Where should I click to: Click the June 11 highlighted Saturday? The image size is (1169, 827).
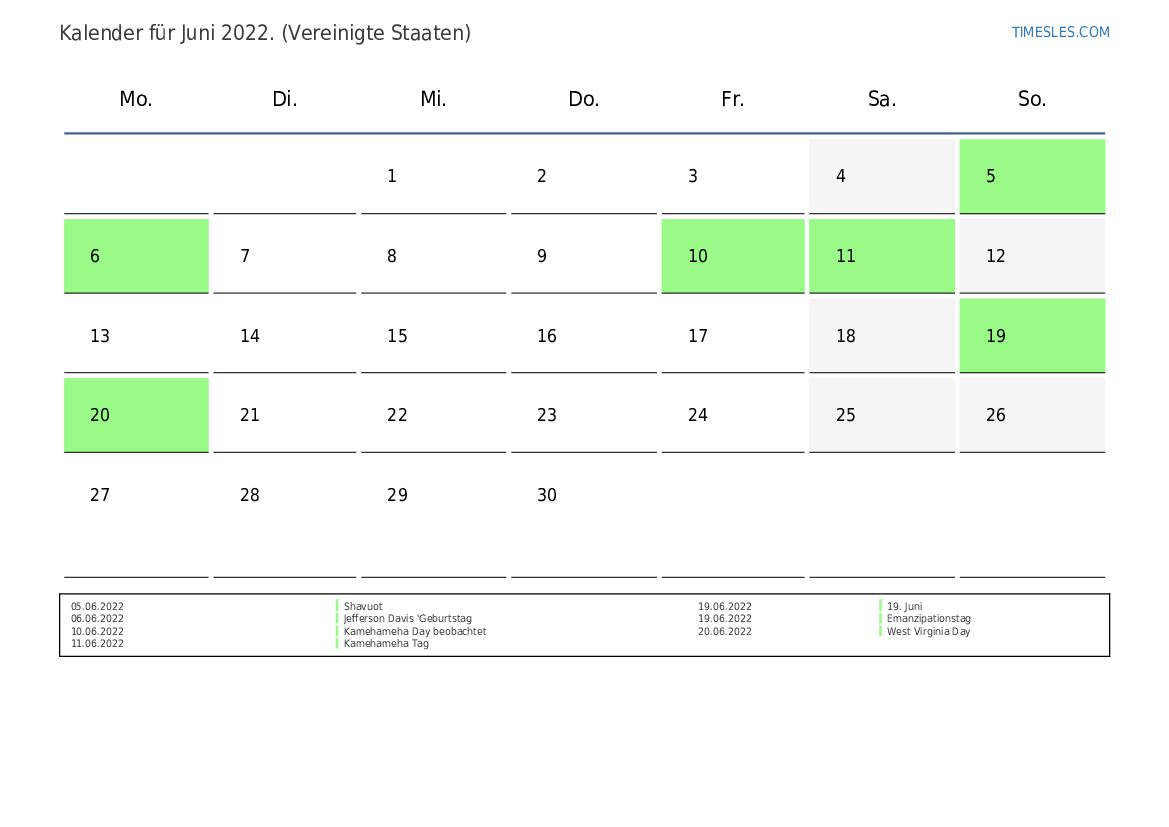pos(881,256)
